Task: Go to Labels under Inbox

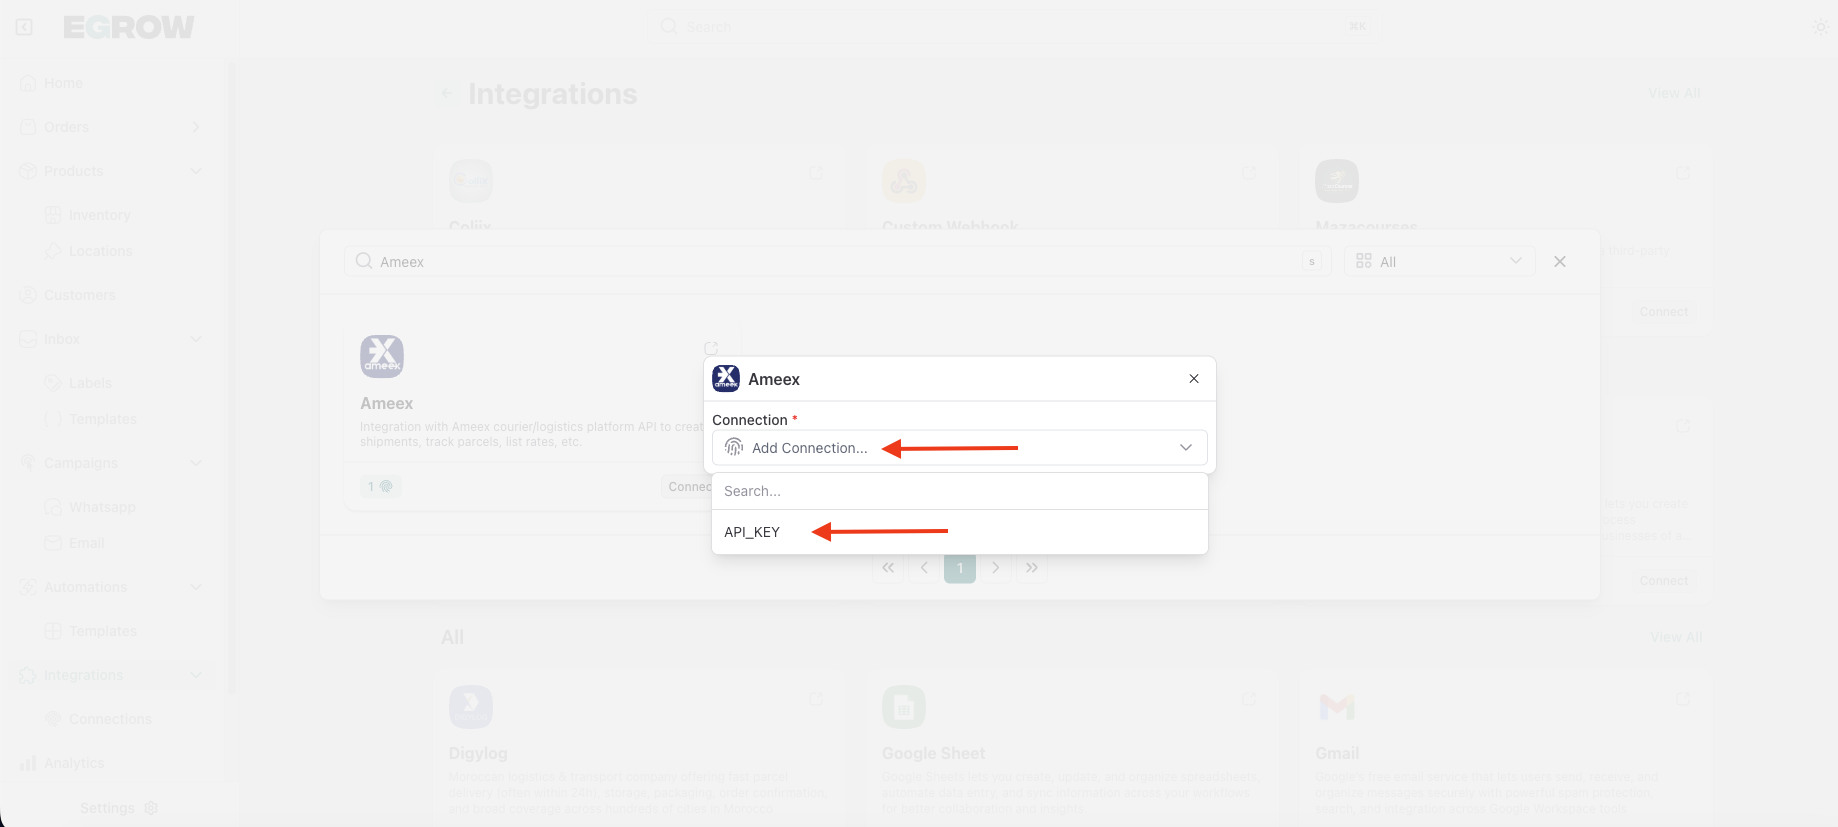Action: [90, 383]
